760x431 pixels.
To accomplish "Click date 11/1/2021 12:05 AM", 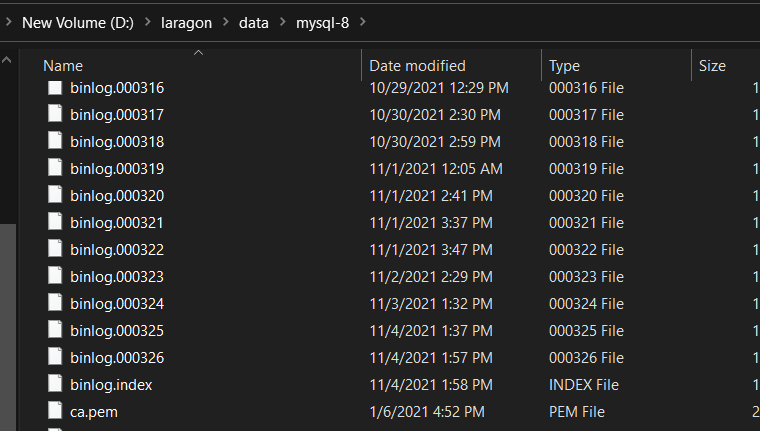I will (436, 169).
